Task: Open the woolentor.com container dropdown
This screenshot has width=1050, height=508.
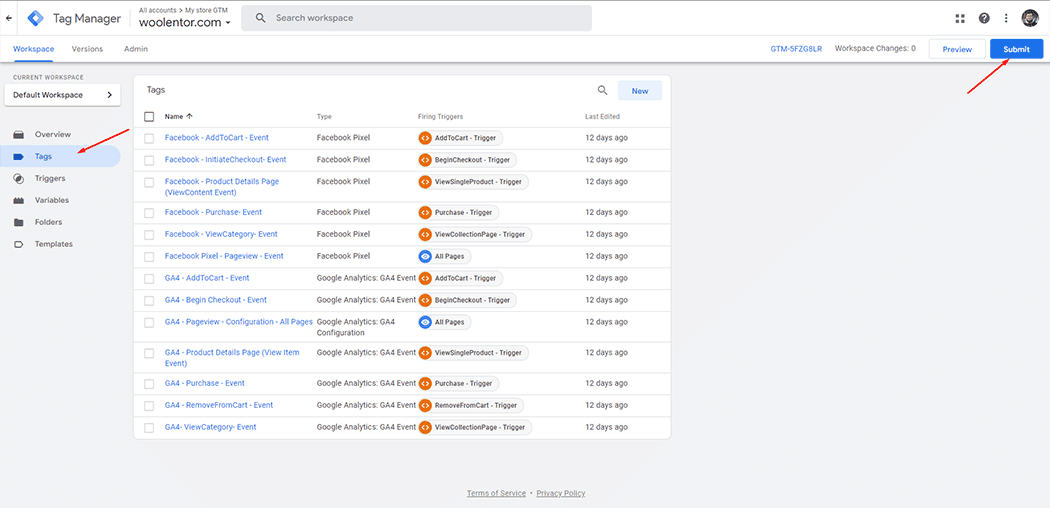Action: click(x=185, y=22)
